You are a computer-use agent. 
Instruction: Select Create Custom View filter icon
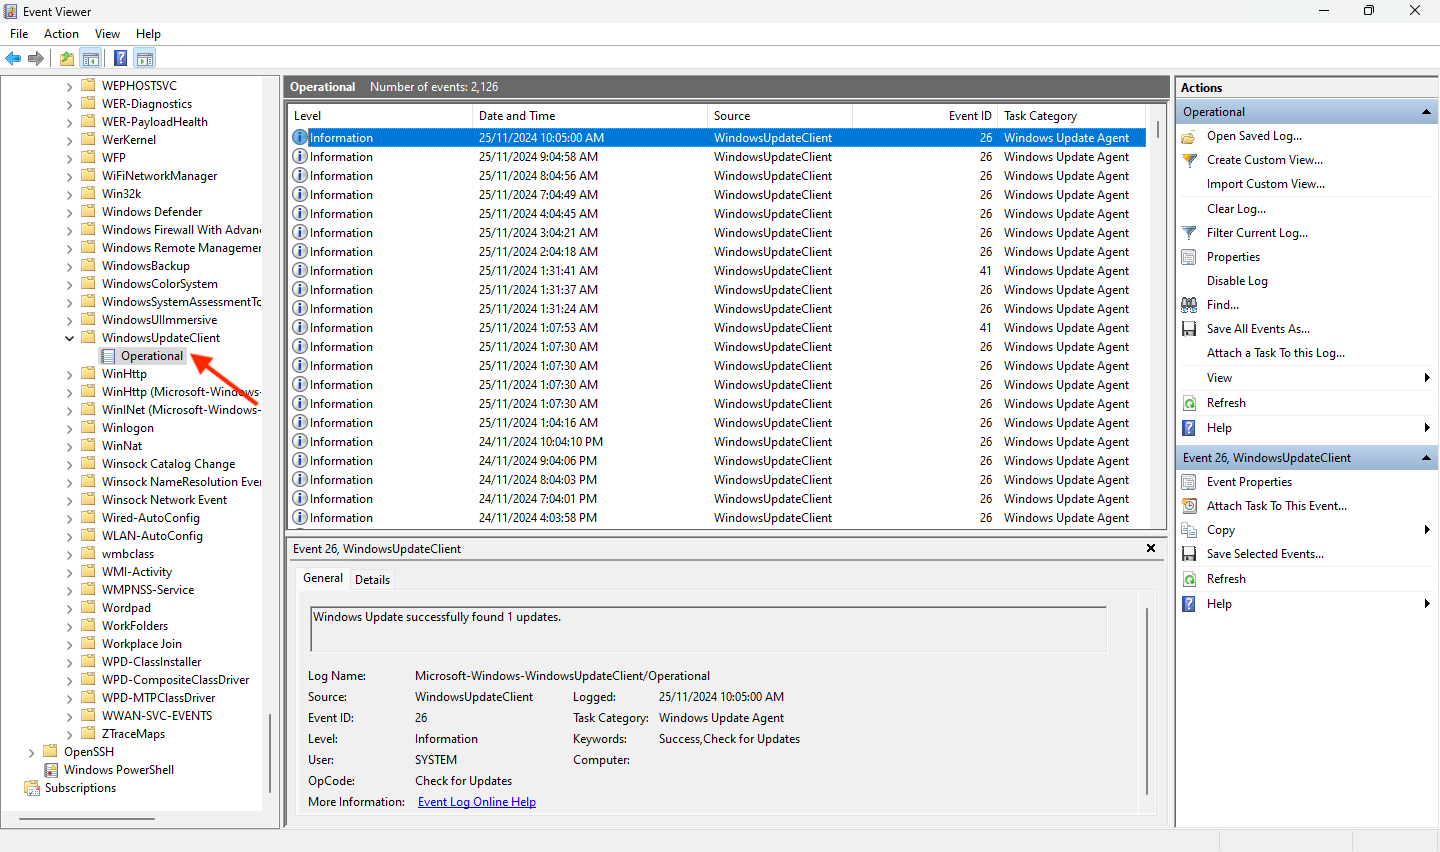[1190, 159]
